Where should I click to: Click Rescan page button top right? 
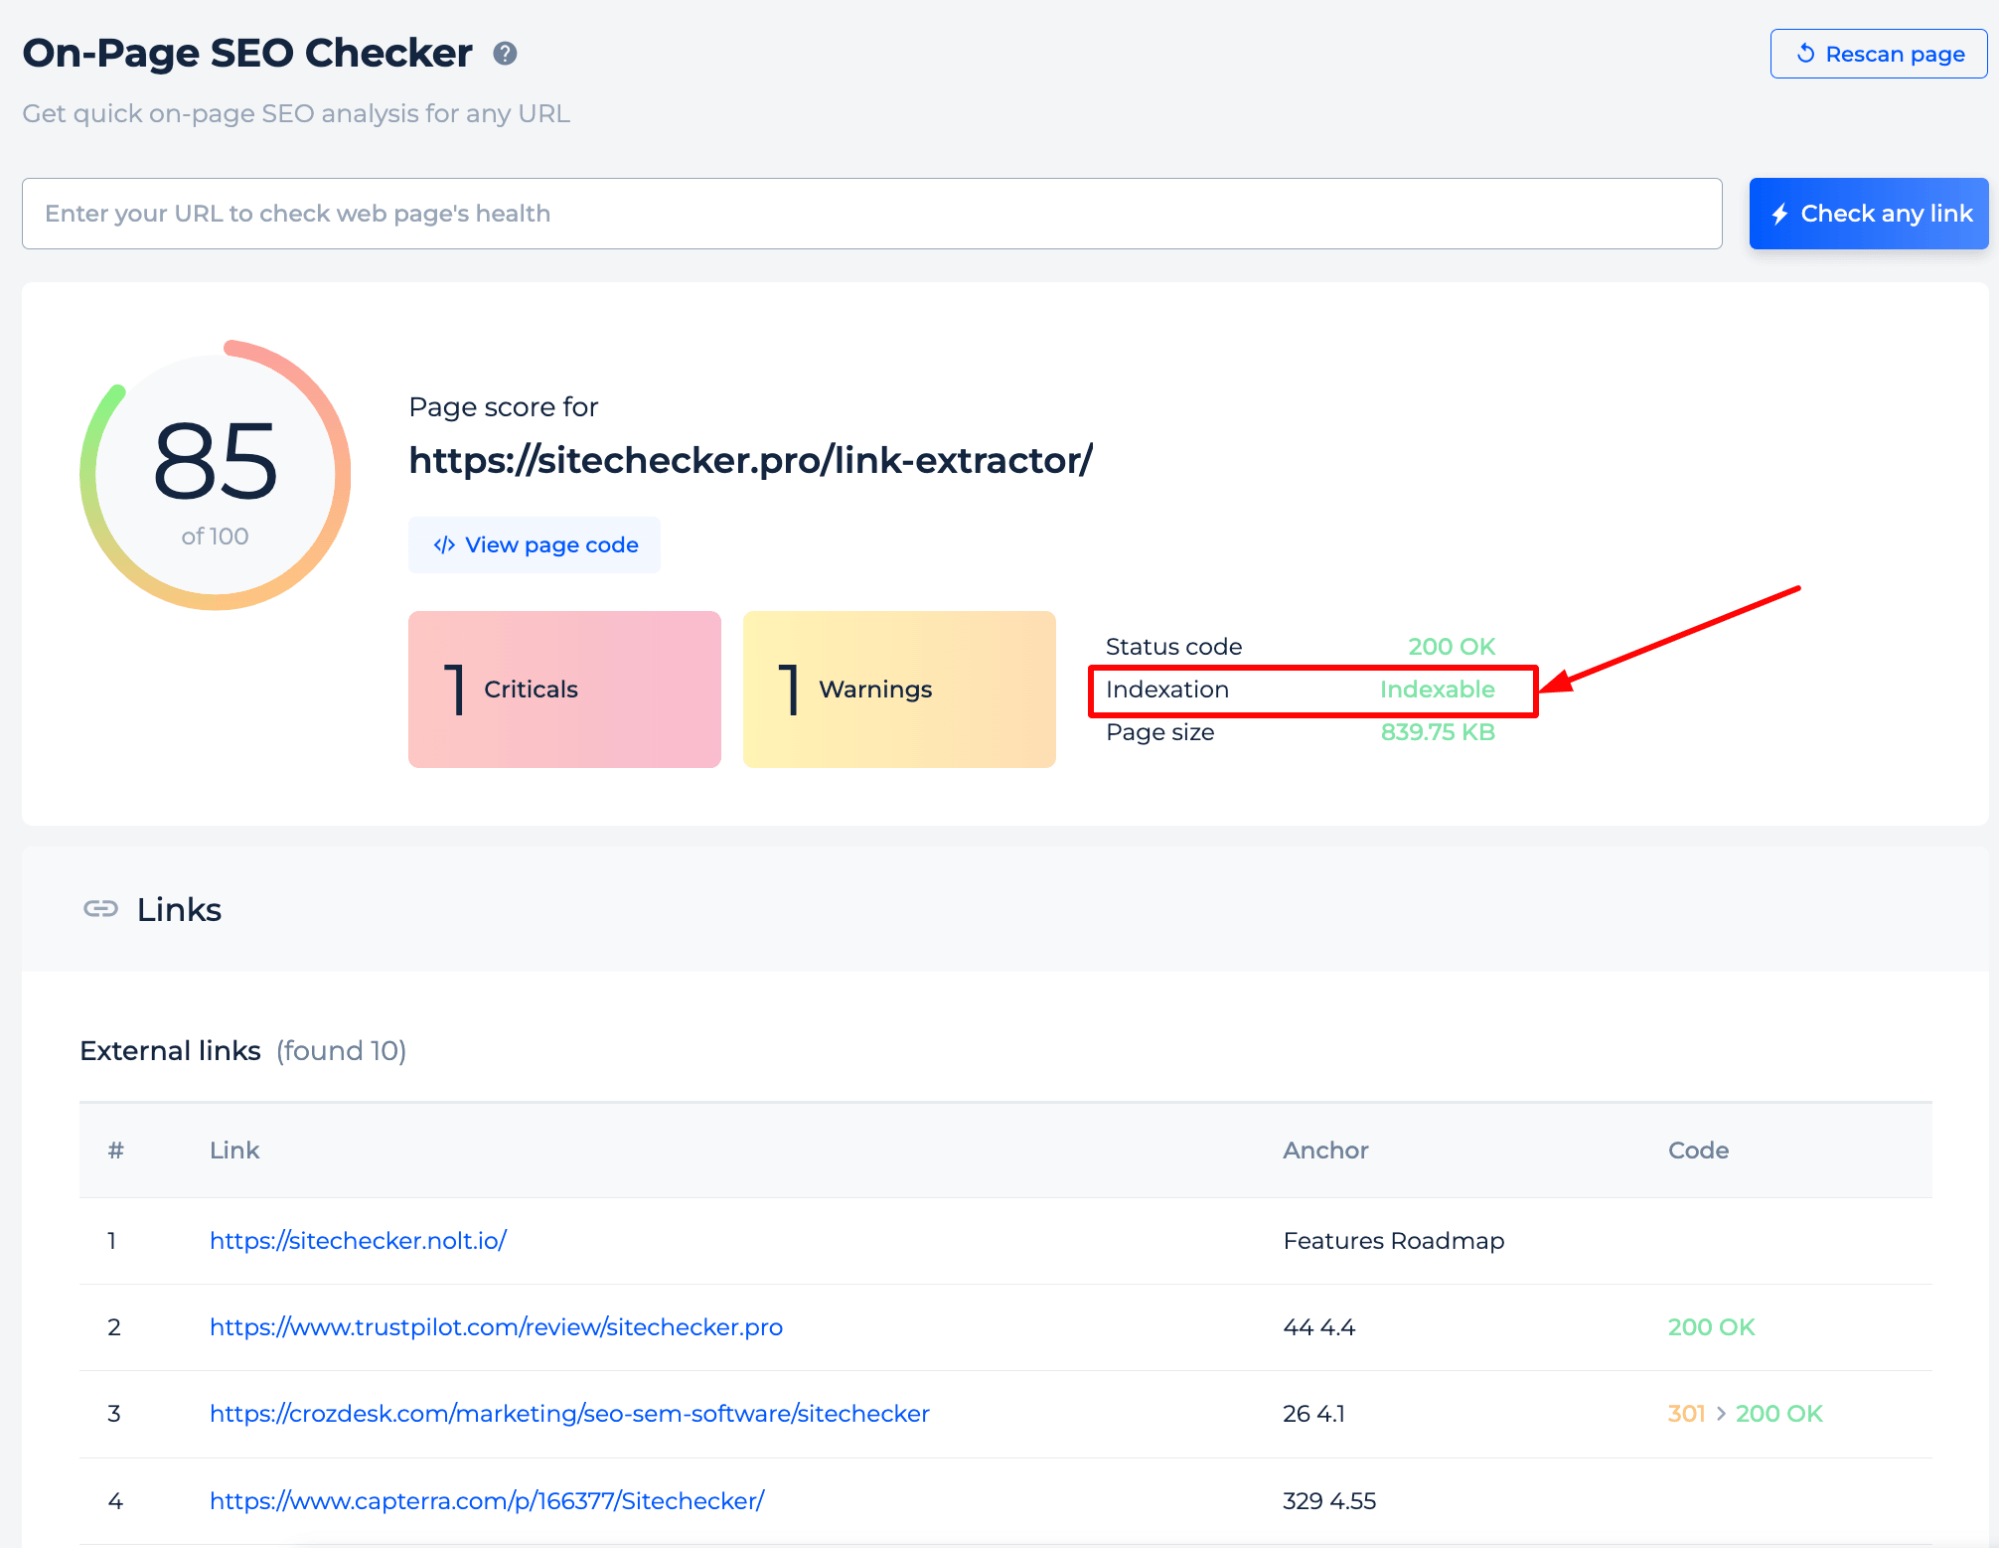1874,52
